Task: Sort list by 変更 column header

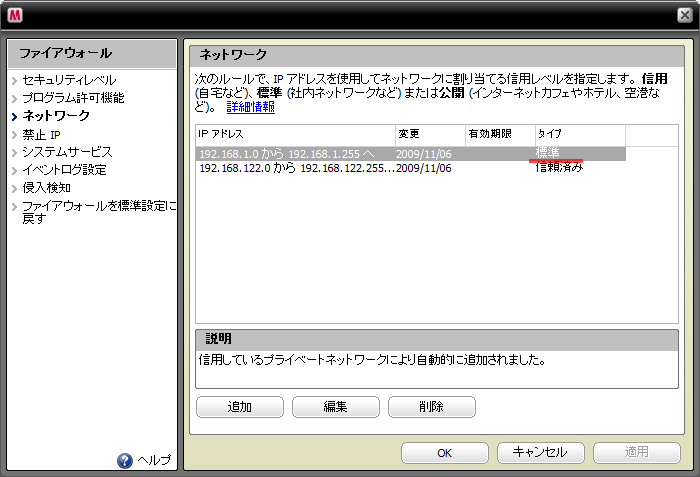Action: click(x=429, y=134)
